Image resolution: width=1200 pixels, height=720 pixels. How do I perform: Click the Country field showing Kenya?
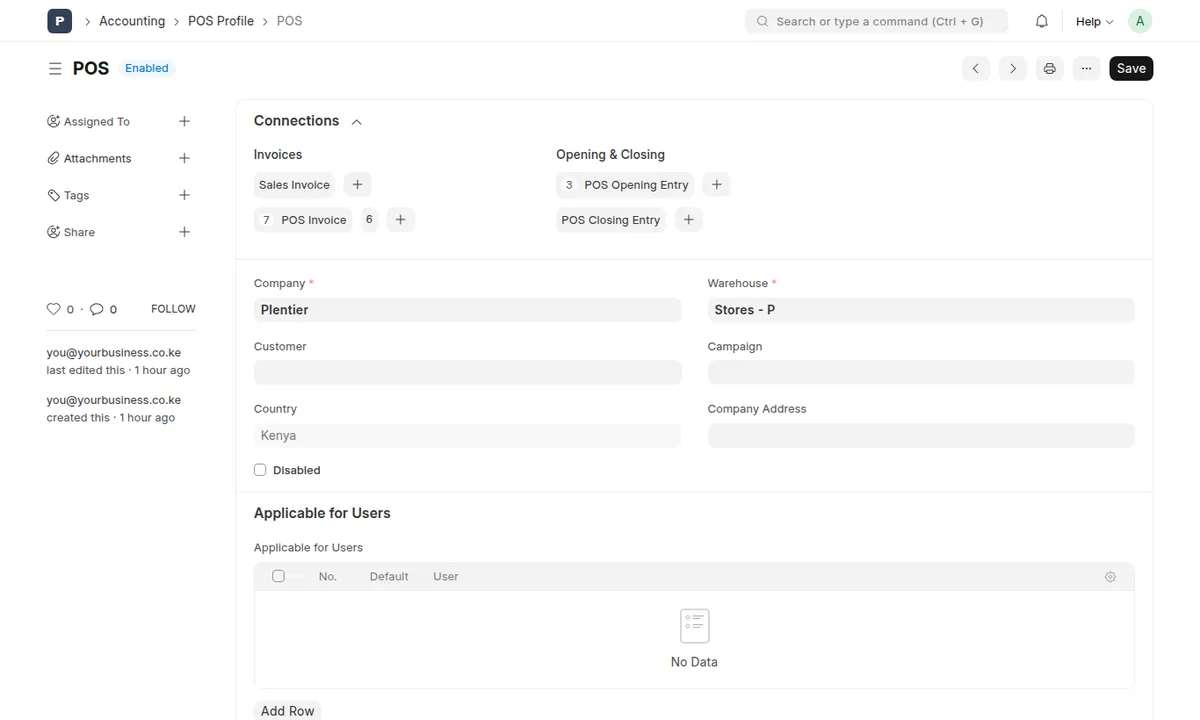click(x=467, y=435)
